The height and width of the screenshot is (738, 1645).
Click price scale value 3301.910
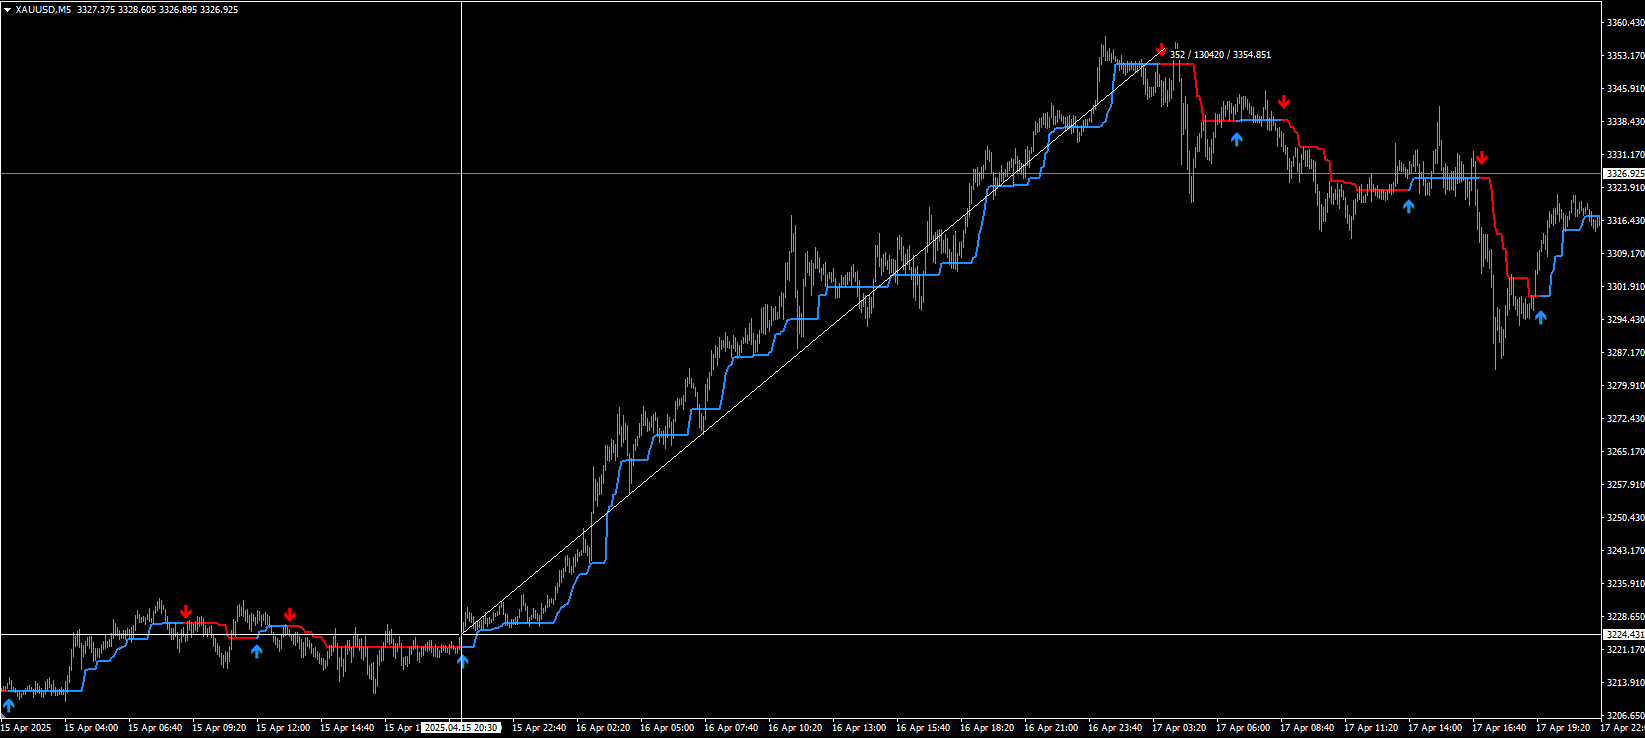[1625, 287]
